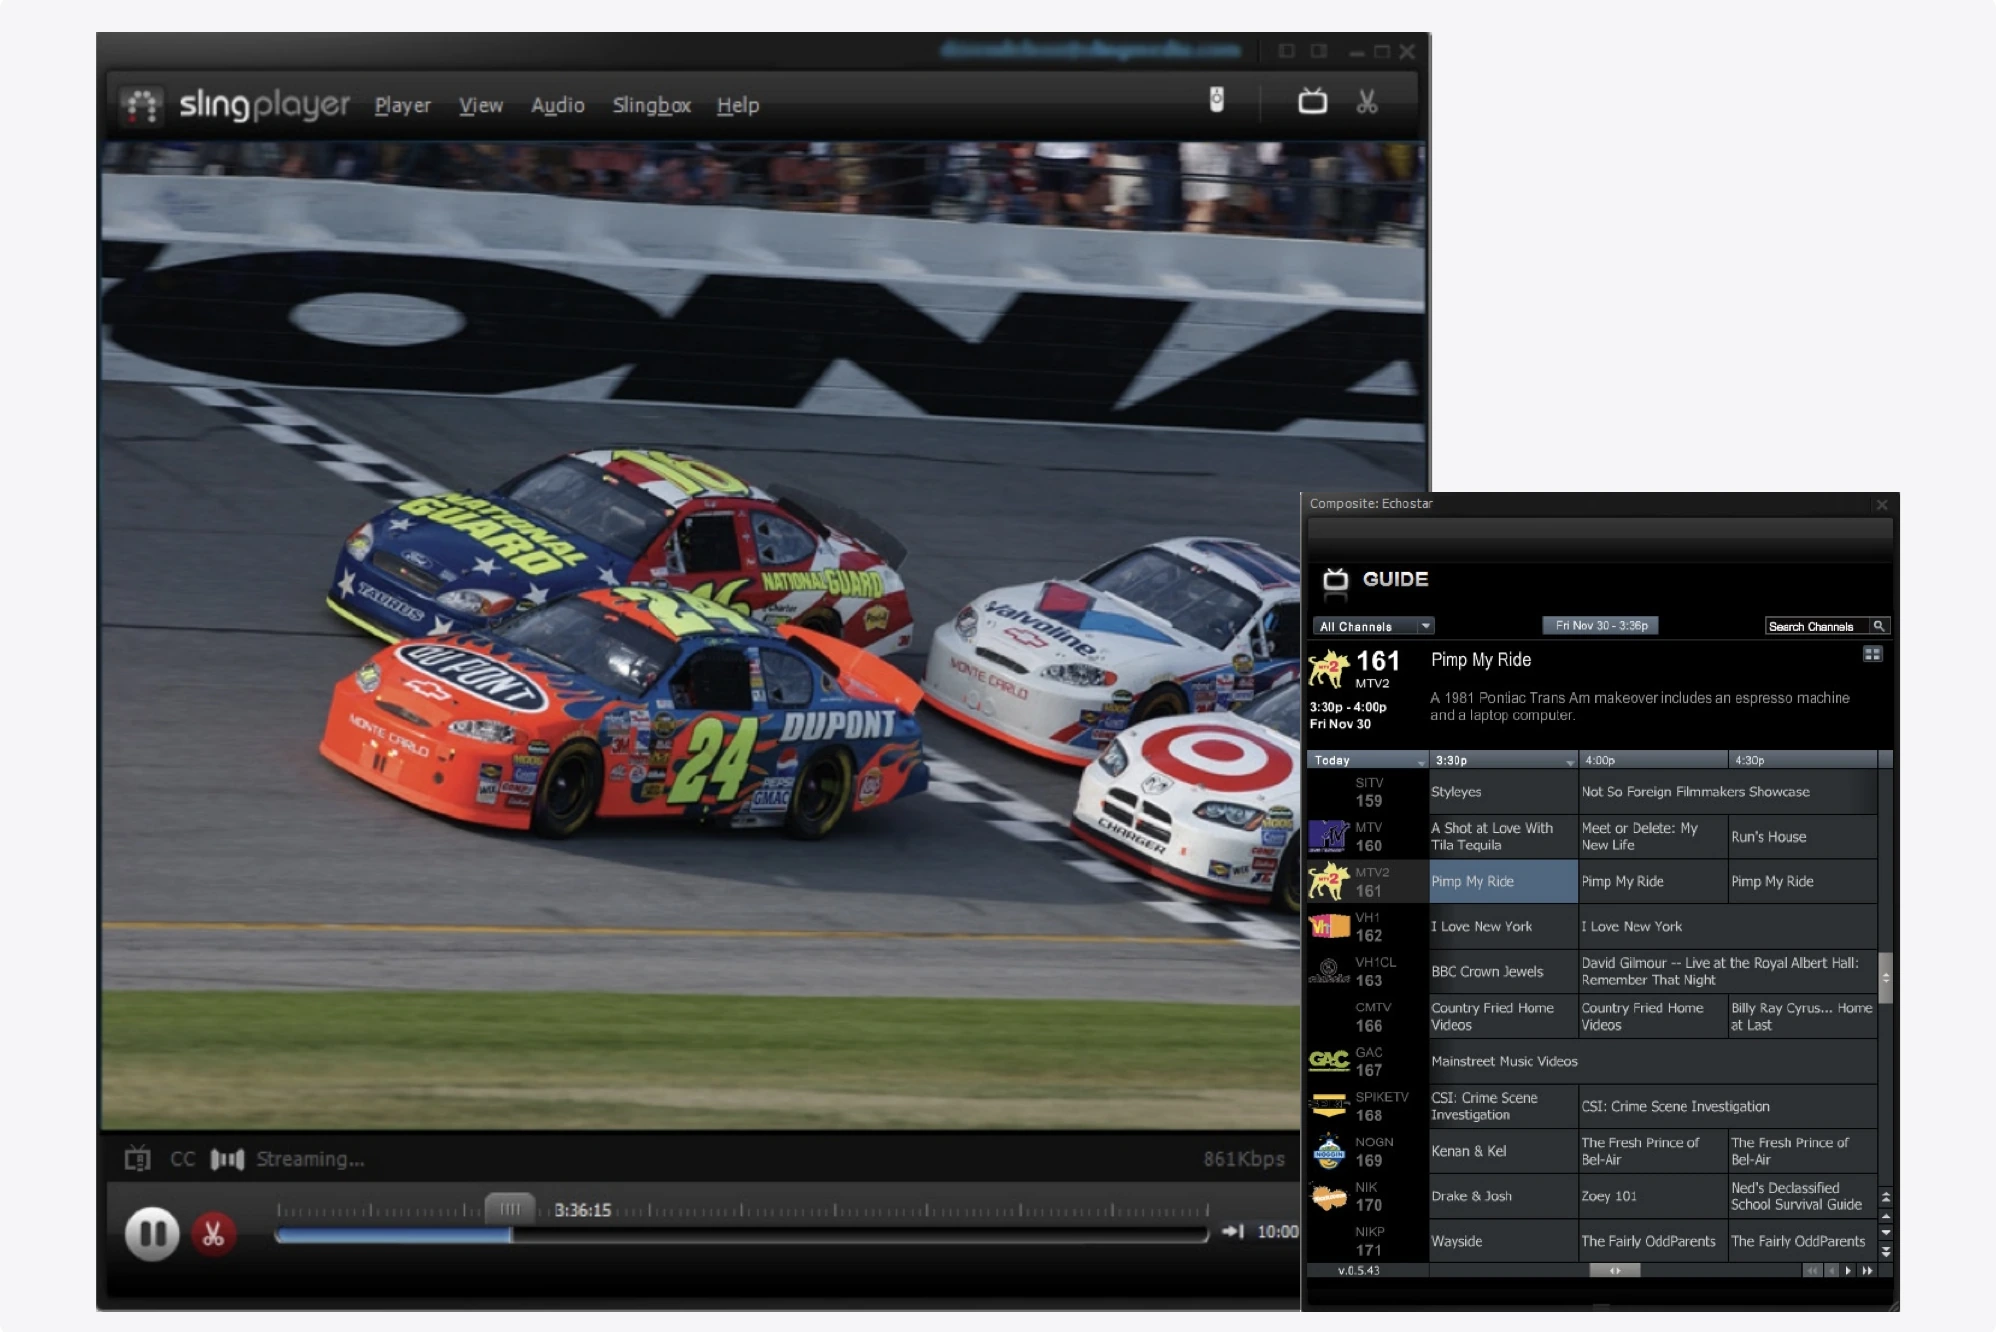
Task: Select Styleyes program
Action: (1503, 792)
